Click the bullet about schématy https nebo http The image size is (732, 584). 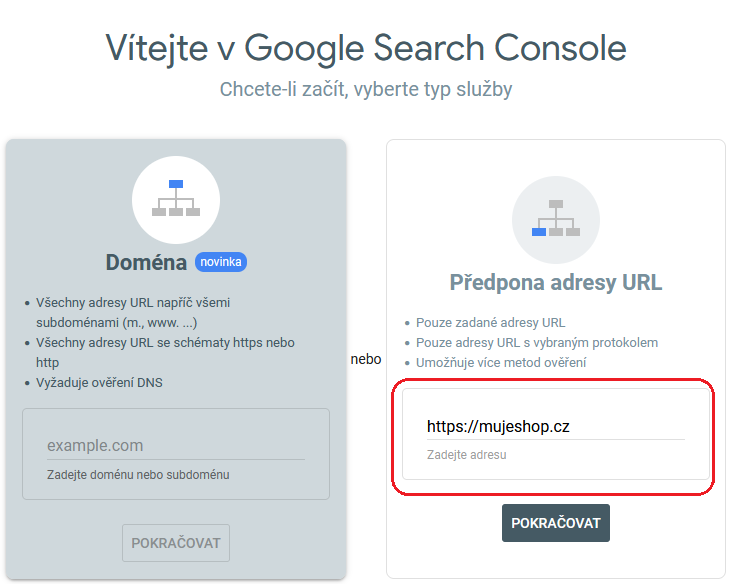click(165, 352)
